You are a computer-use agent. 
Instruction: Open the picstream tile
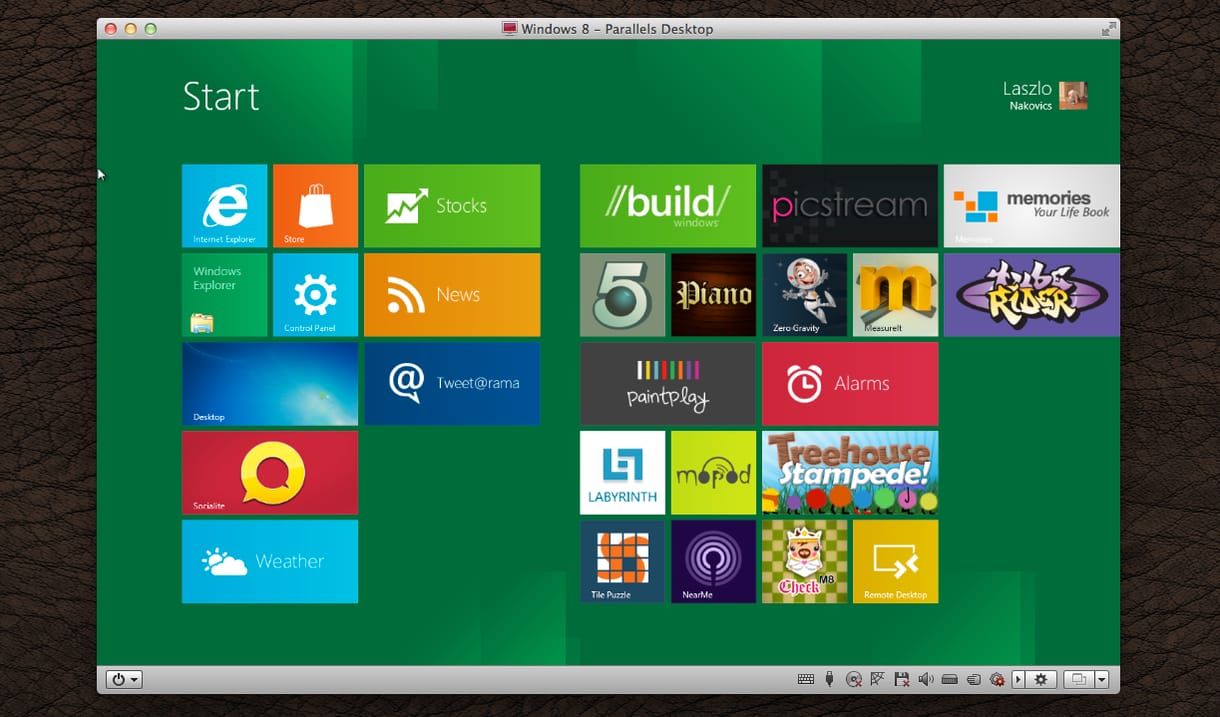850,206
